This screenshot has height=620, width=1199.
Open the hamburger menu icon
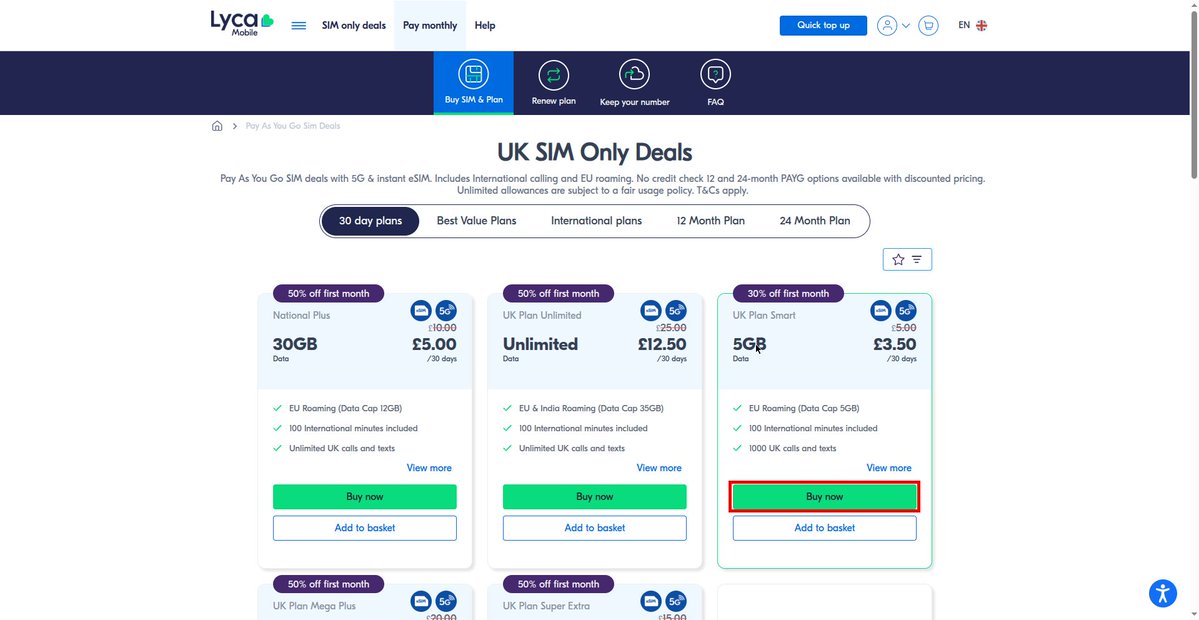pyautogui.click(x=299, y=25)
